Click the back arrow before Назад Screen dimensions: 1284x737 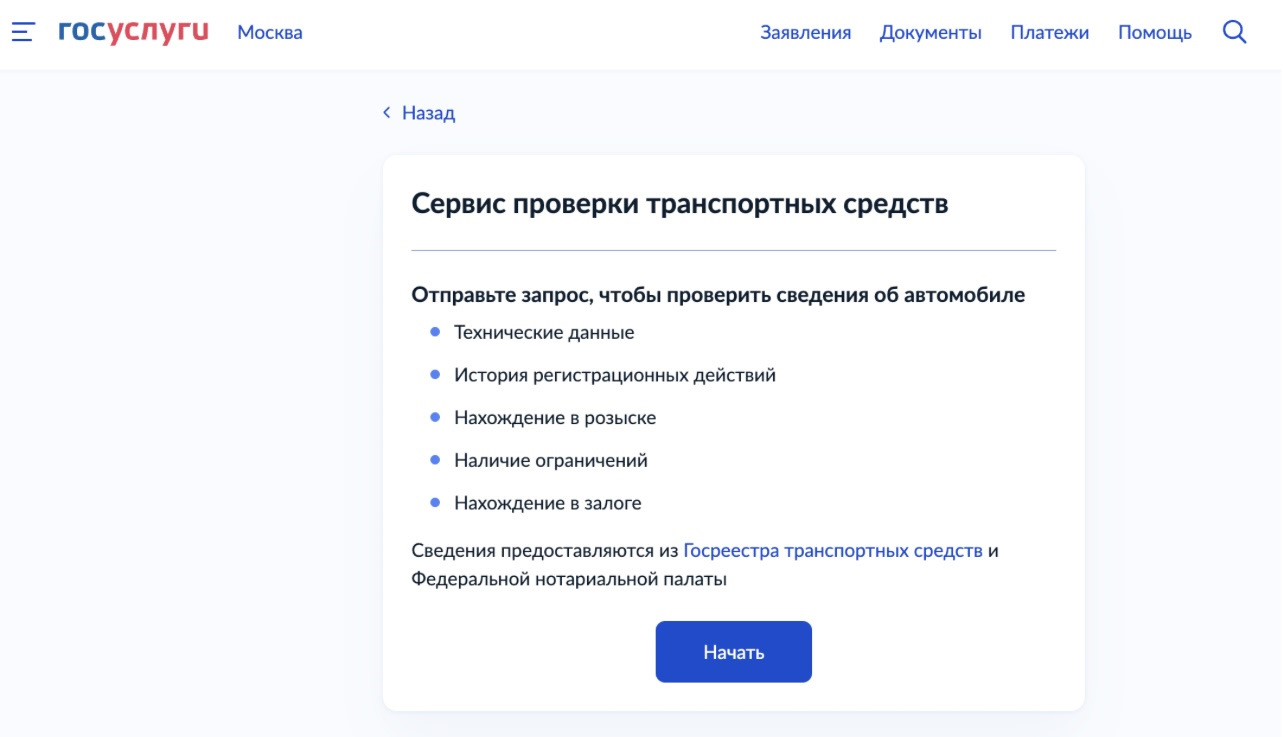(x=385, y=113)
